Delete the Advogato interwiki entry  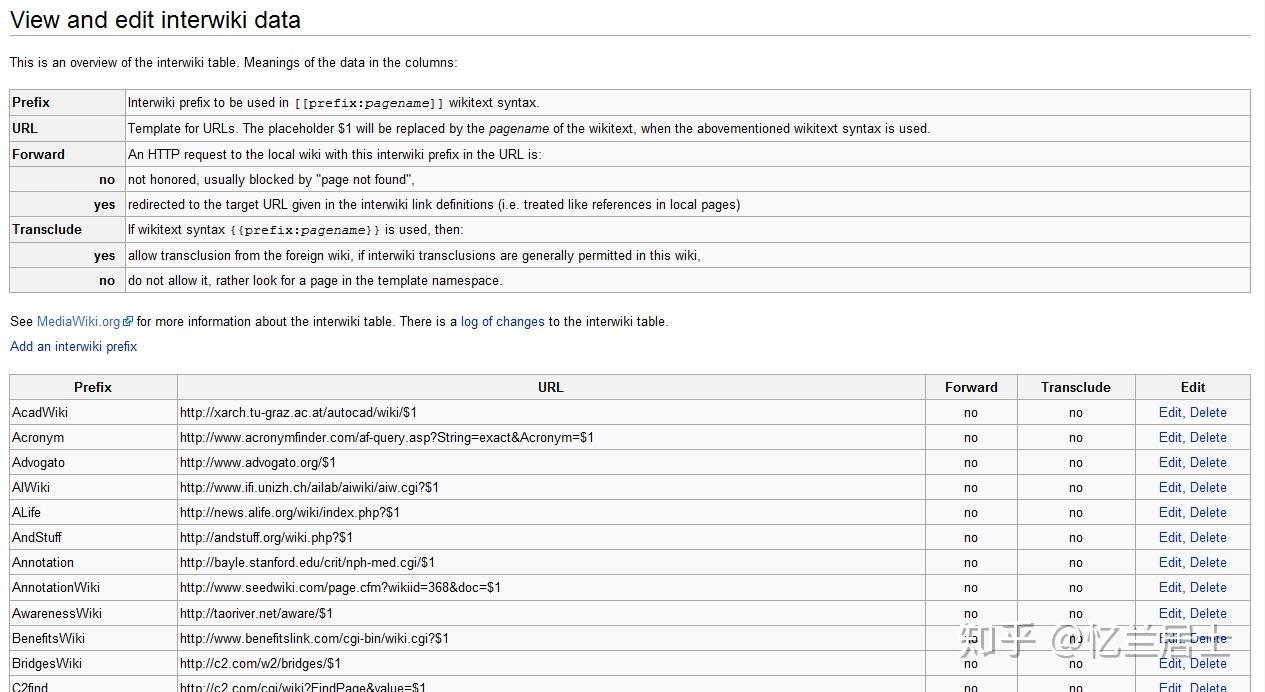click(1208, 462)
